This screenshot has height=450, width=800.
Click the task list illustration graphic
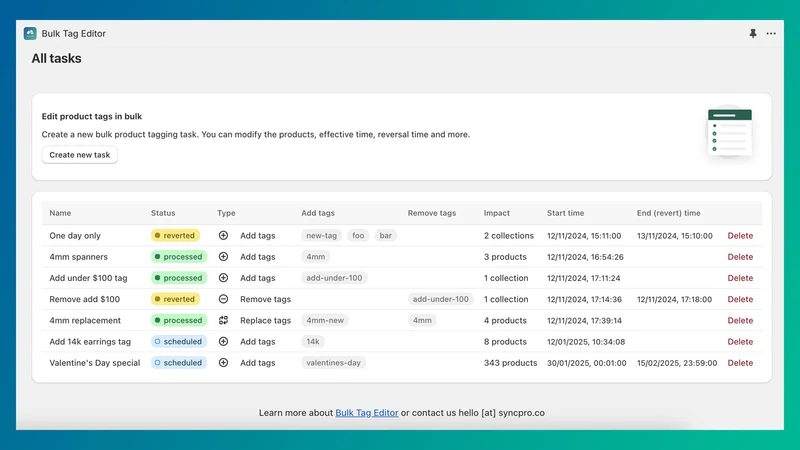(x=730, y=133)
